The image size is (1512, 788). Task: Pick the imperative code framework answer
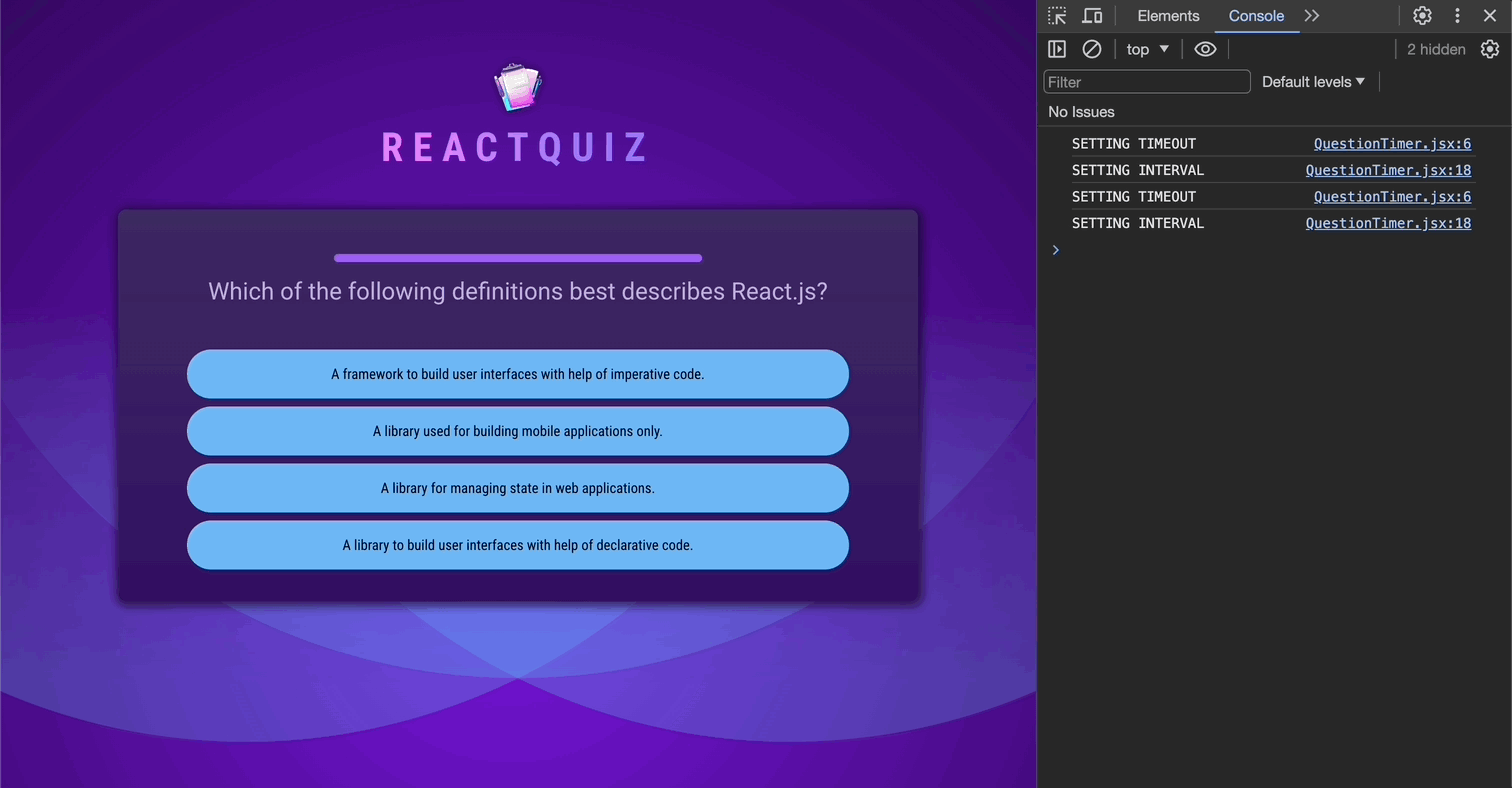(x=518, y=374)
